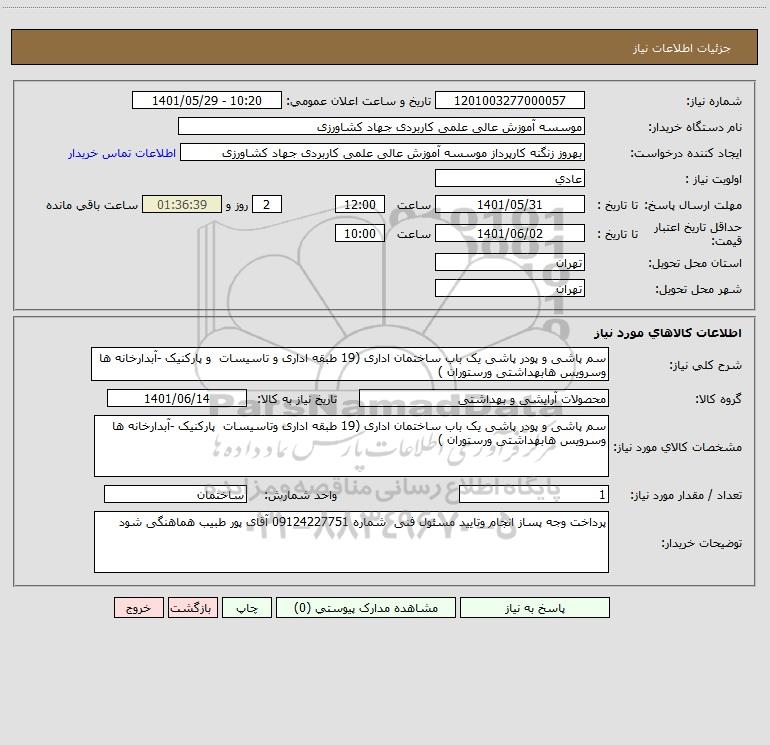
Task: Click the remaining days field showing 2
Action: (267, 204)
